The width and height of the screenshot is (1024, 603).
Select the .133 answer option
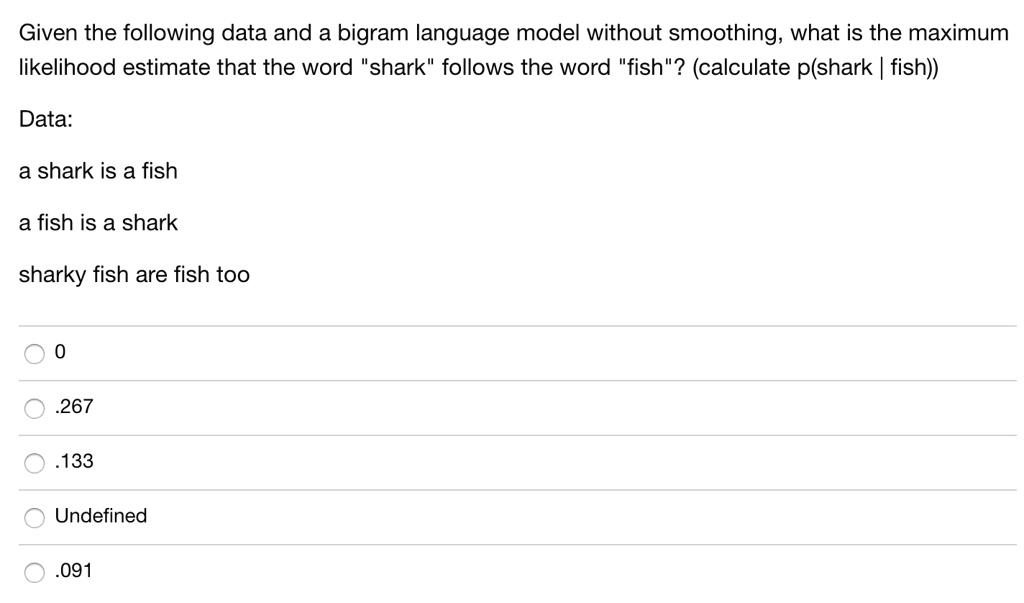[x=33, y=462]
